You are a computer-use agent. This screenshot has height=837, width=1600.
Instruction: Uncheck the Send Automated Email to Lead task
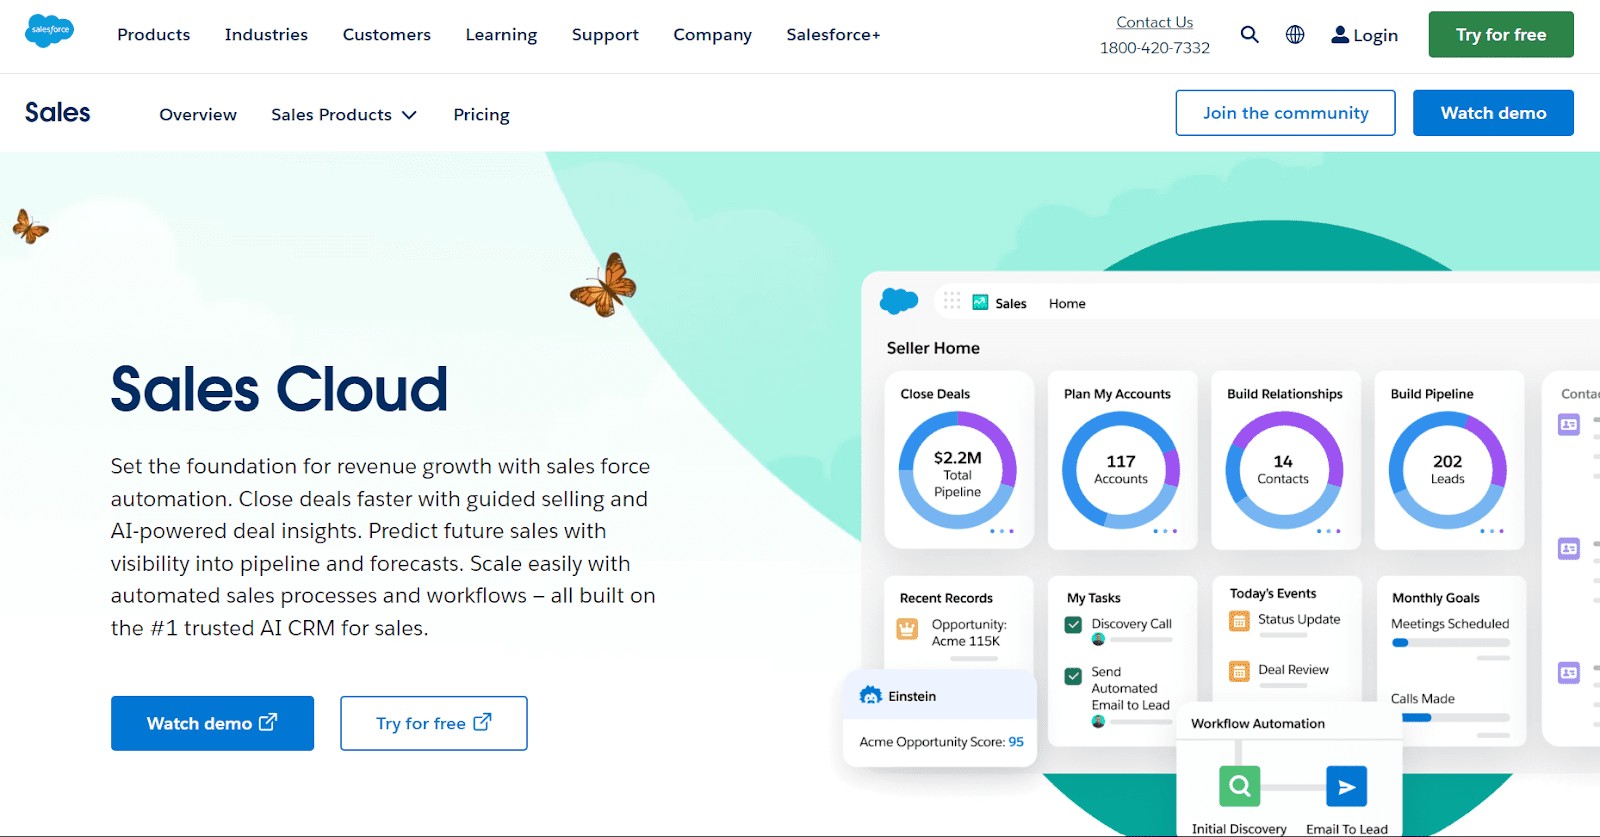1073,676
